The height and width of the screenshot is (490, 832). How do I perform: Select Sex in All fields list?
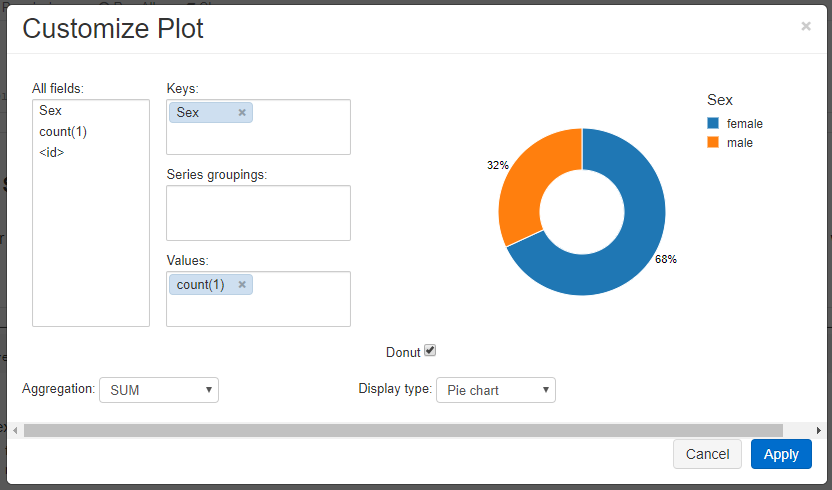pos(51,111)
